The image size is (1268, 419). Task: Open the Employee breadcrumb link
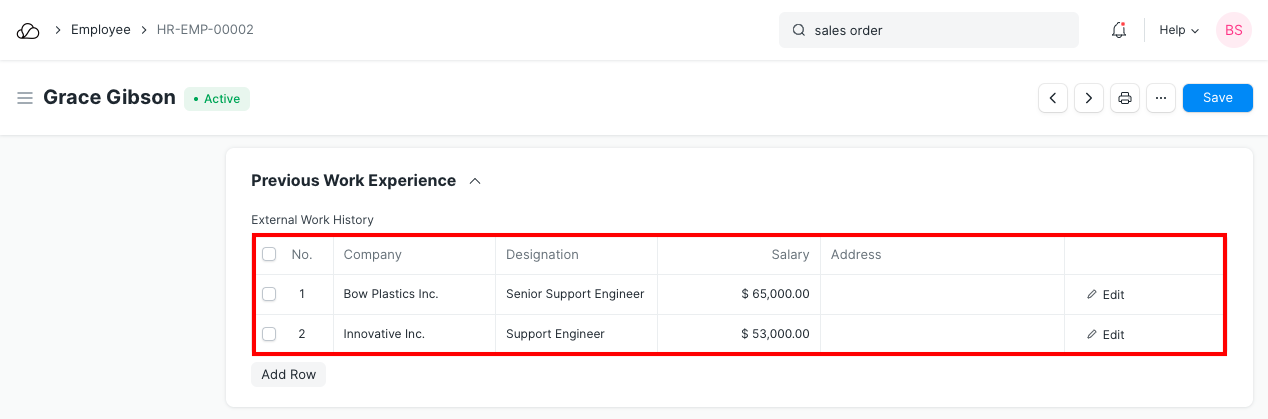click(100, 30)
